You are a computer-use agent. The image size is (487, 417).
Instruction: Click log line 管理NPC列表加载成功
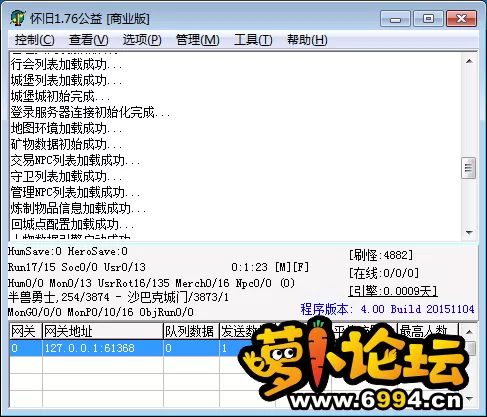(75, 192)
